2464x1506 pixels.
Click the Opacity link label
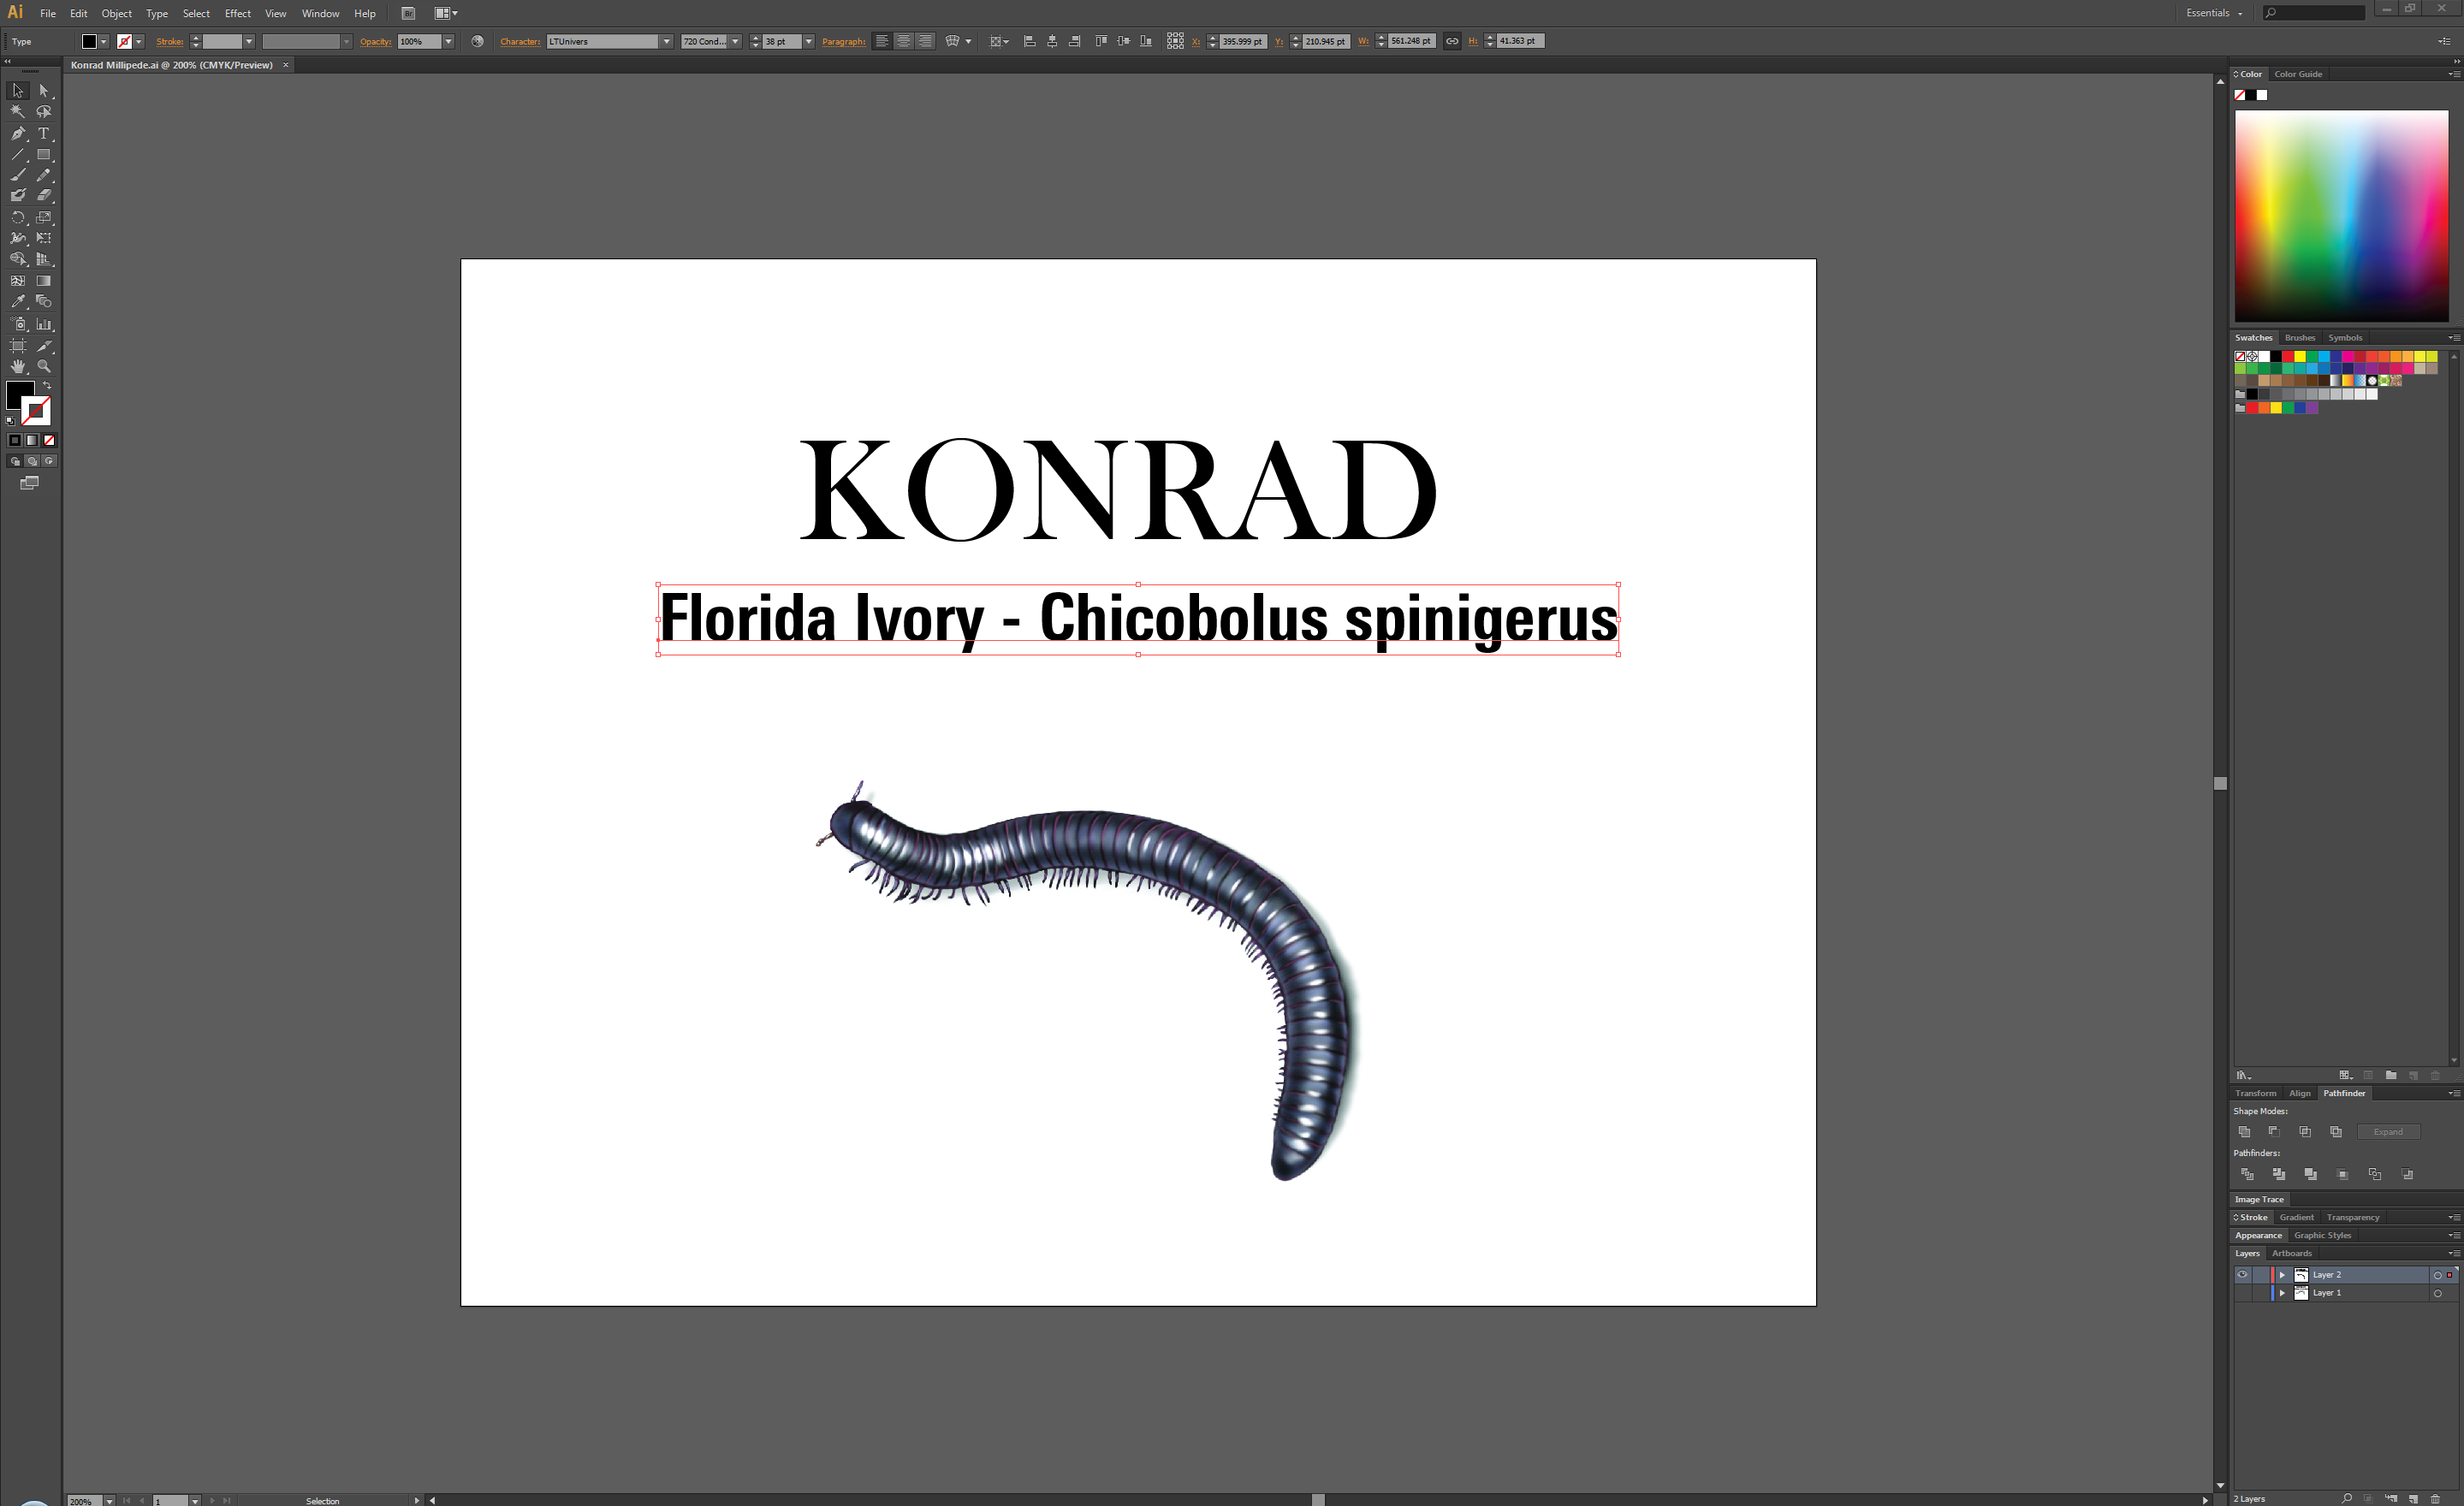pyautogui.click(x=375, y=41)
